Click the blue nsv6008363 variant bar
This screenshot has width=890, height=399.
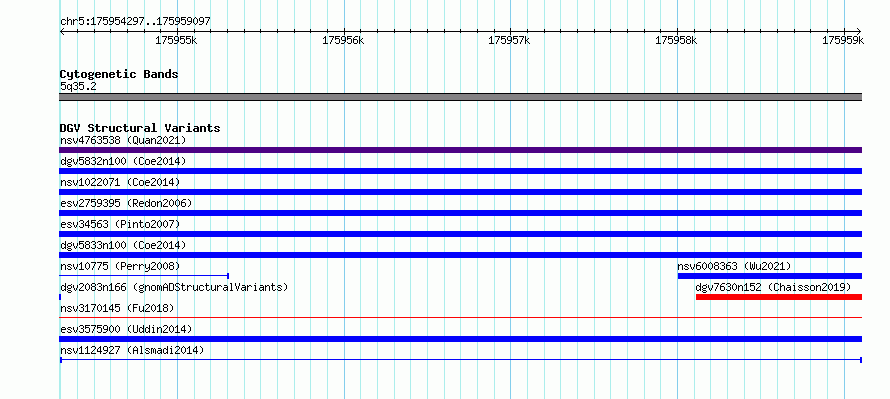[770, 276]
